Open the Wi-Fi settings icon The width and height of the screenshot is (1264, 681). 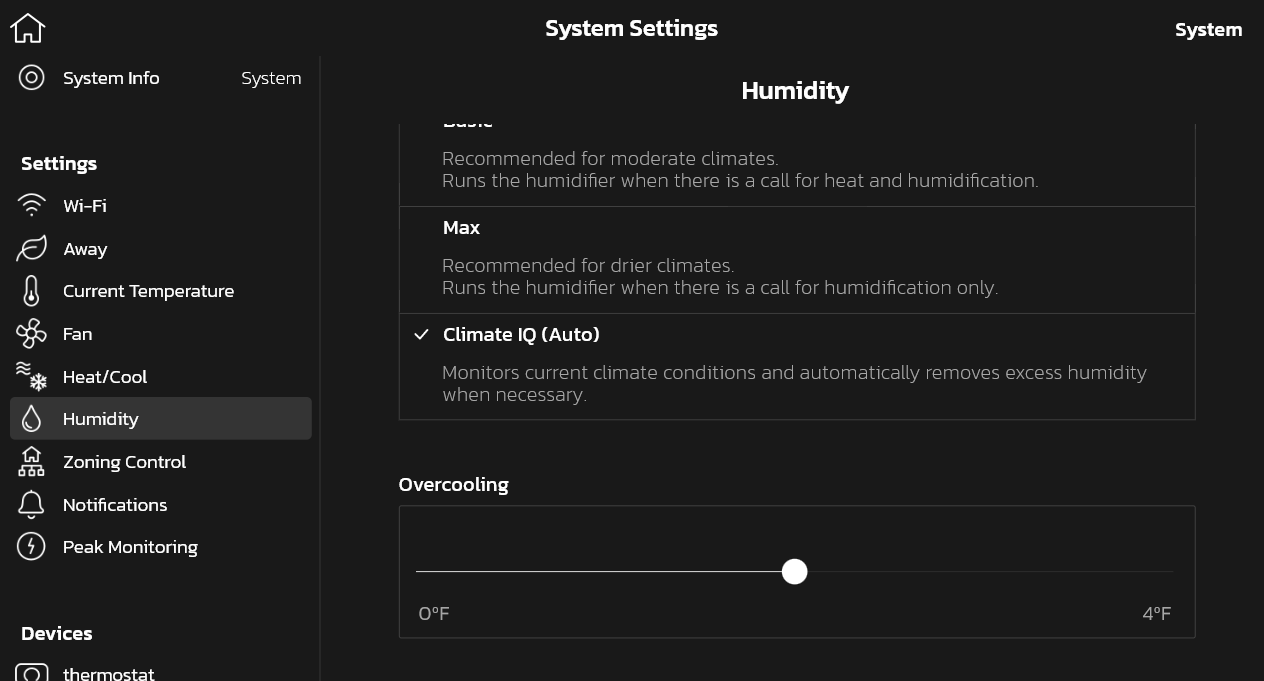click(32, 206)
